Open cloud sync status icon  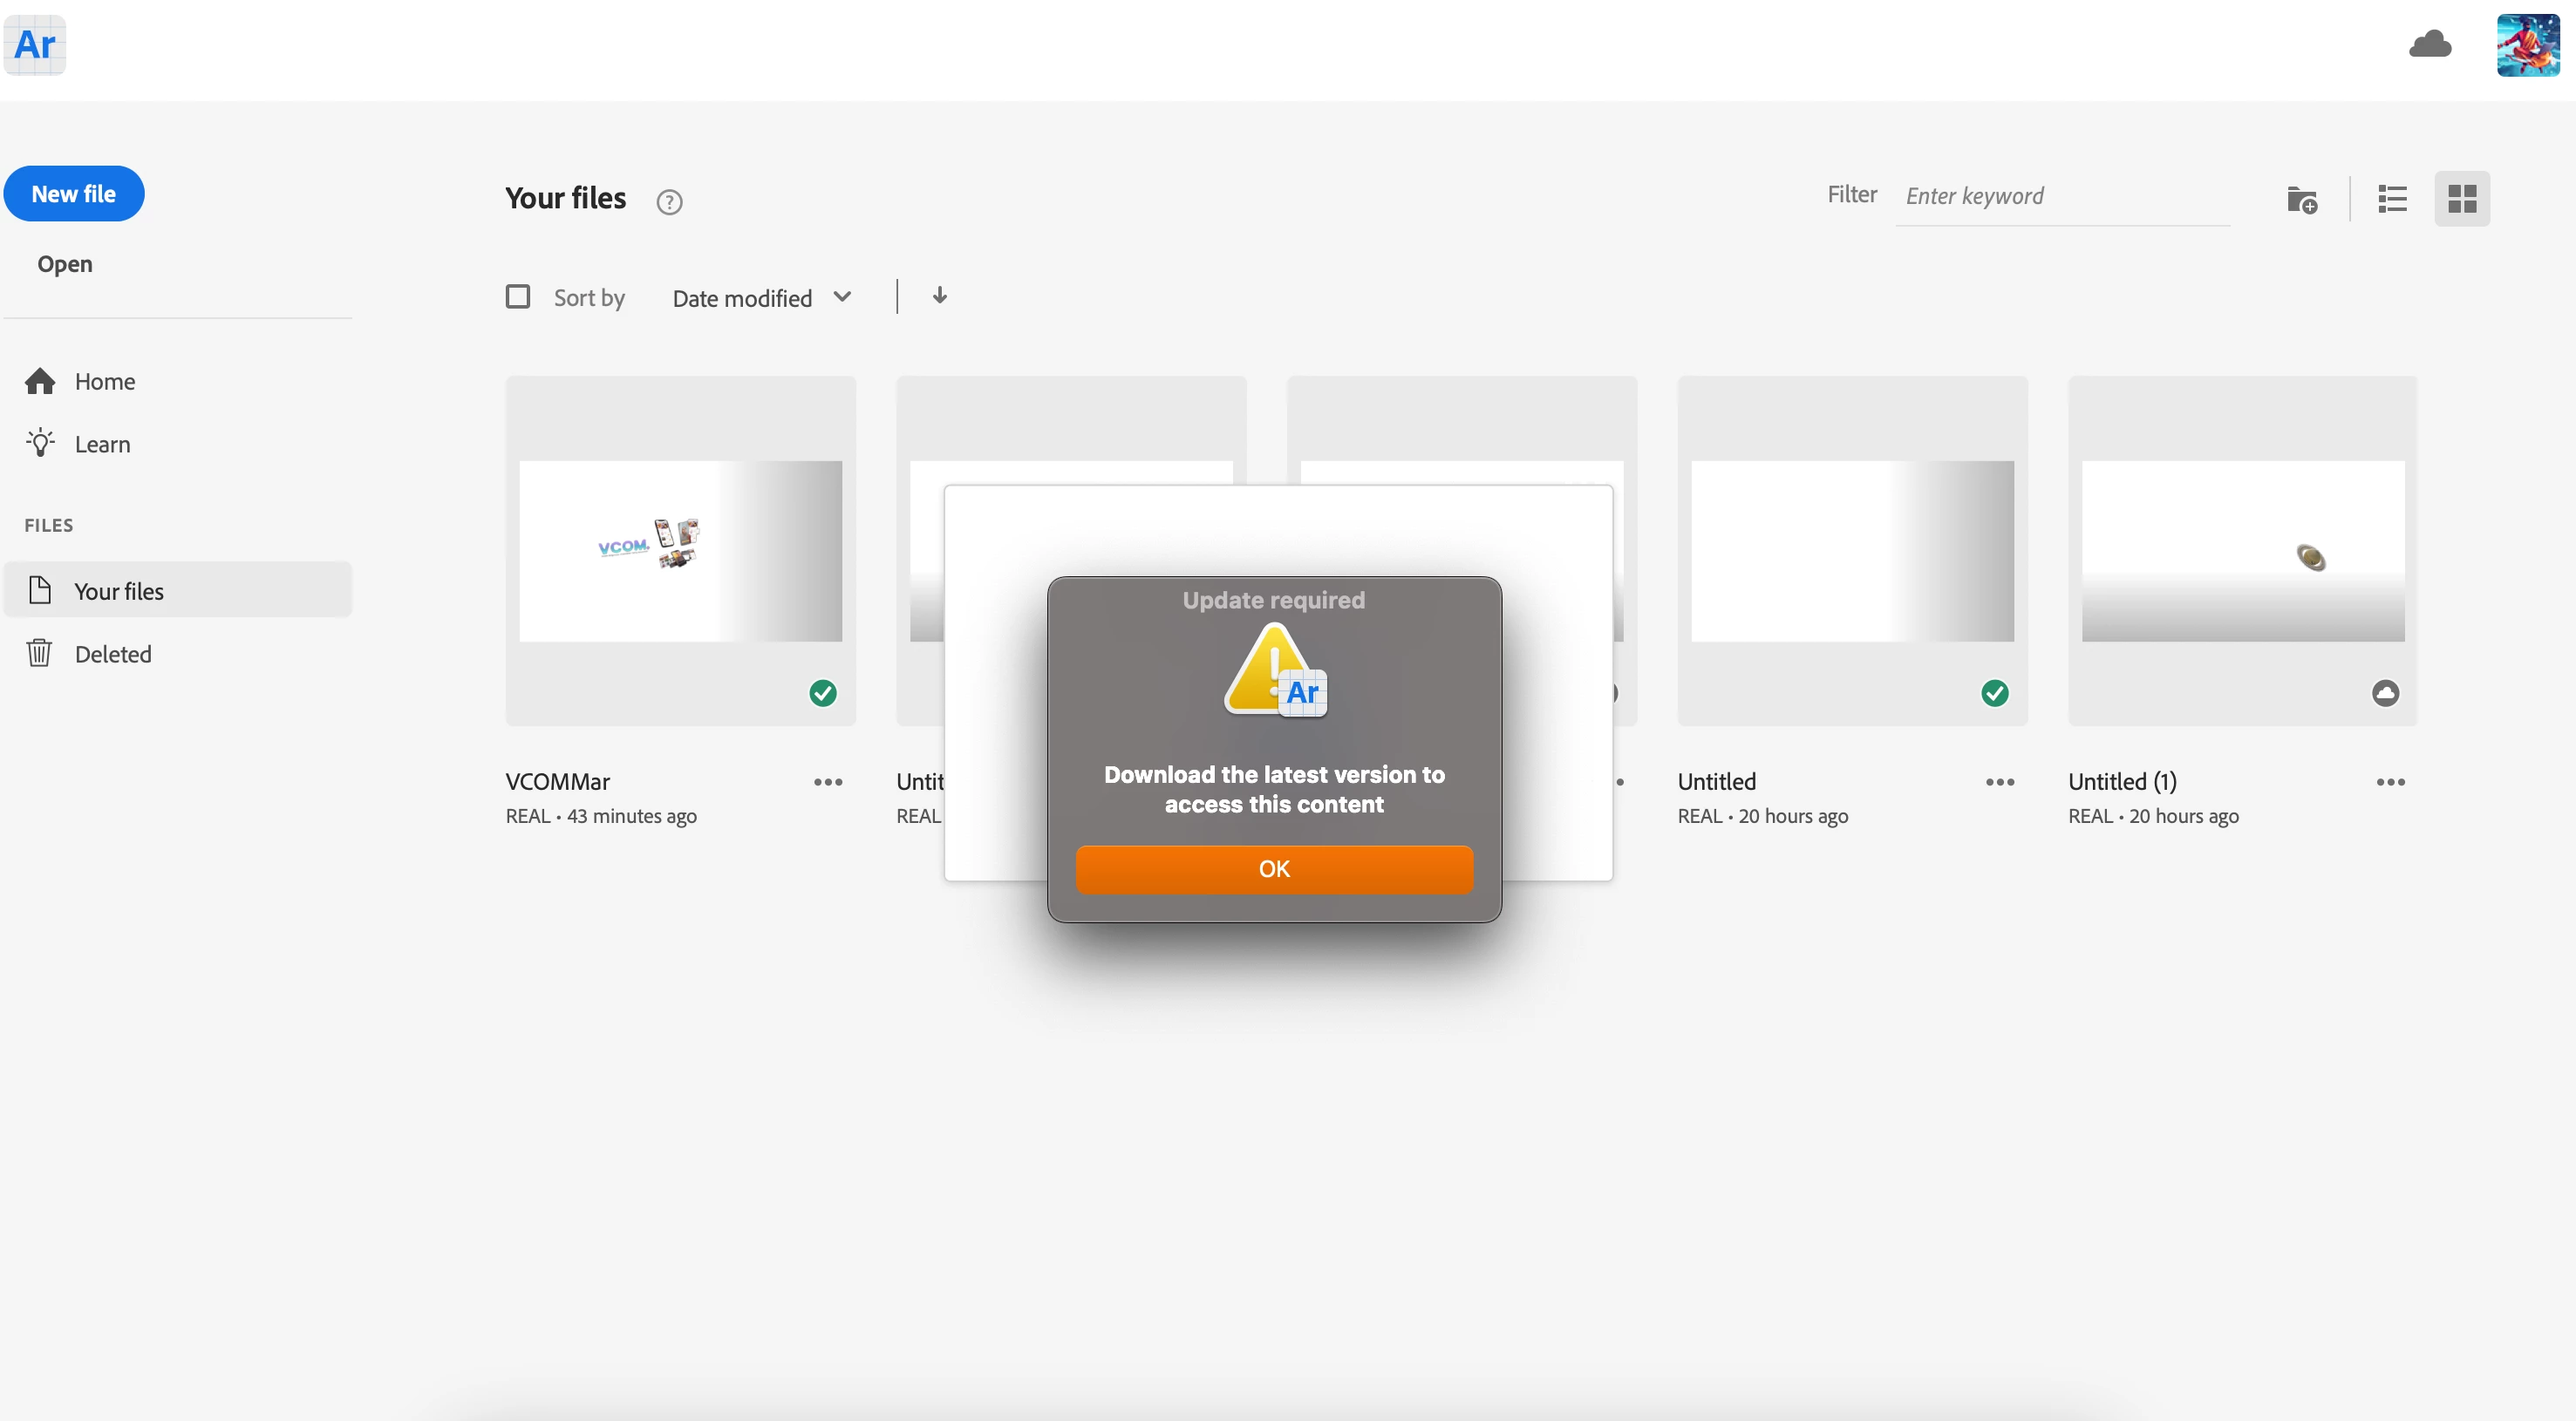click(x=2429, y=45)
